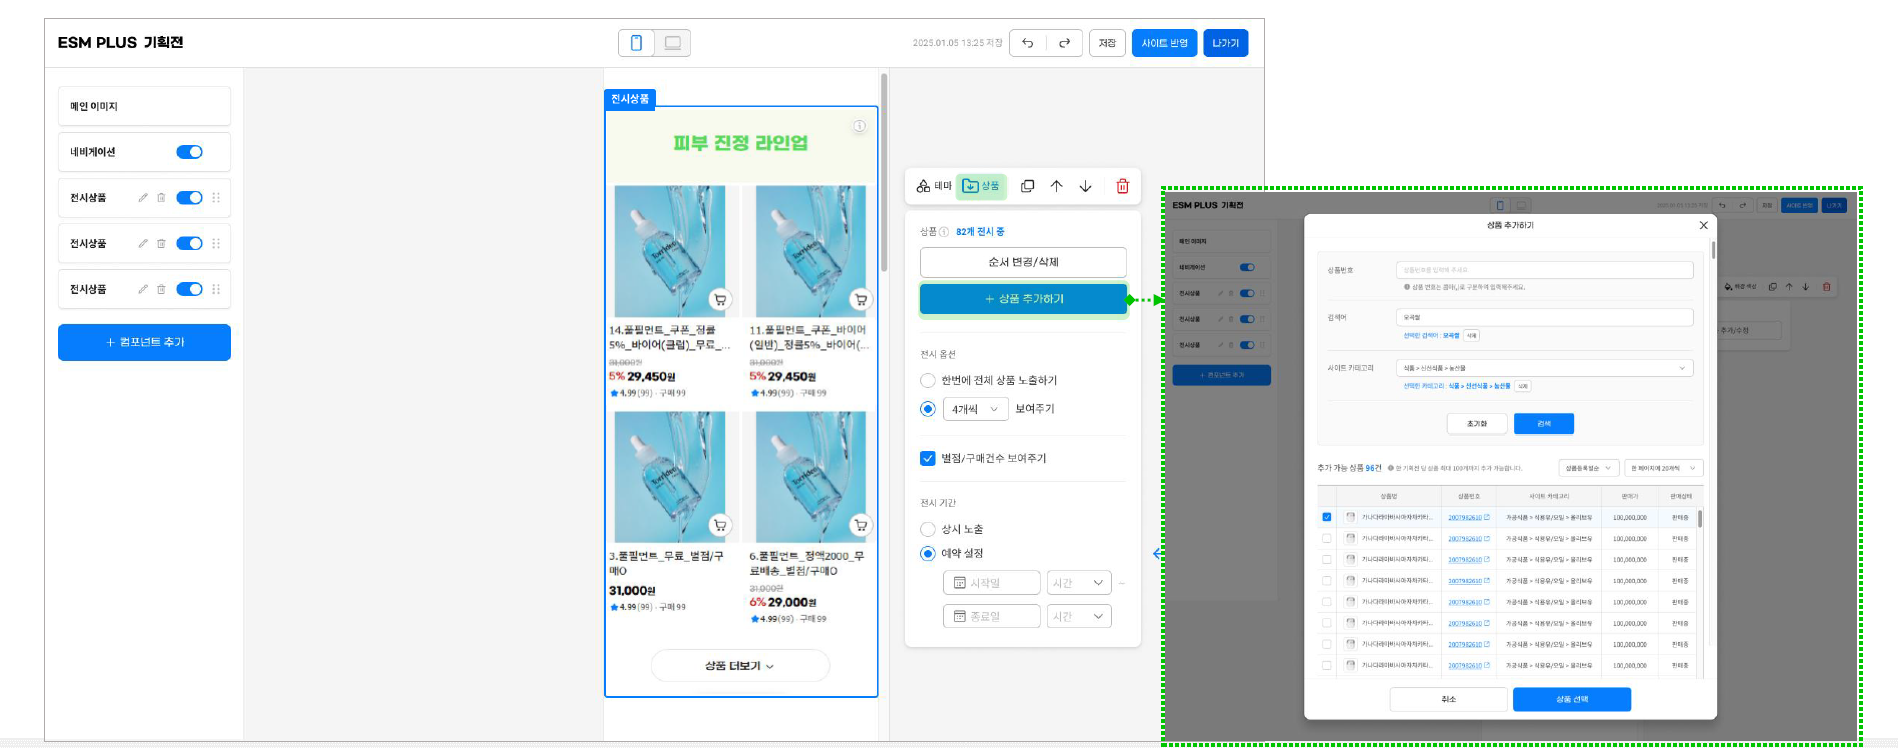Click the 순서 변경/삭제 button

(1023, 262)
